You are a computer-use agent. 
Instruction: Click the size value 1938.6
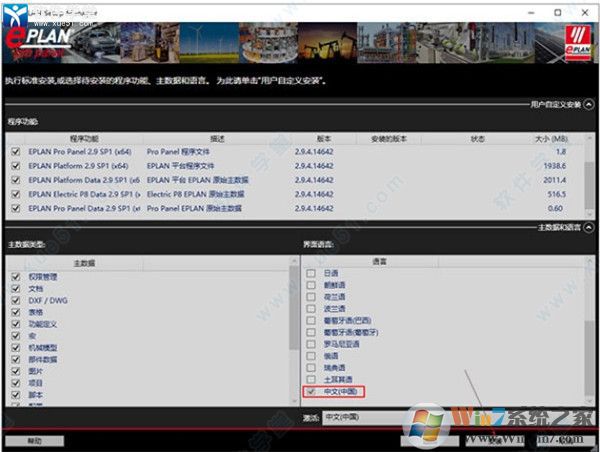click(x=554, y=166)
